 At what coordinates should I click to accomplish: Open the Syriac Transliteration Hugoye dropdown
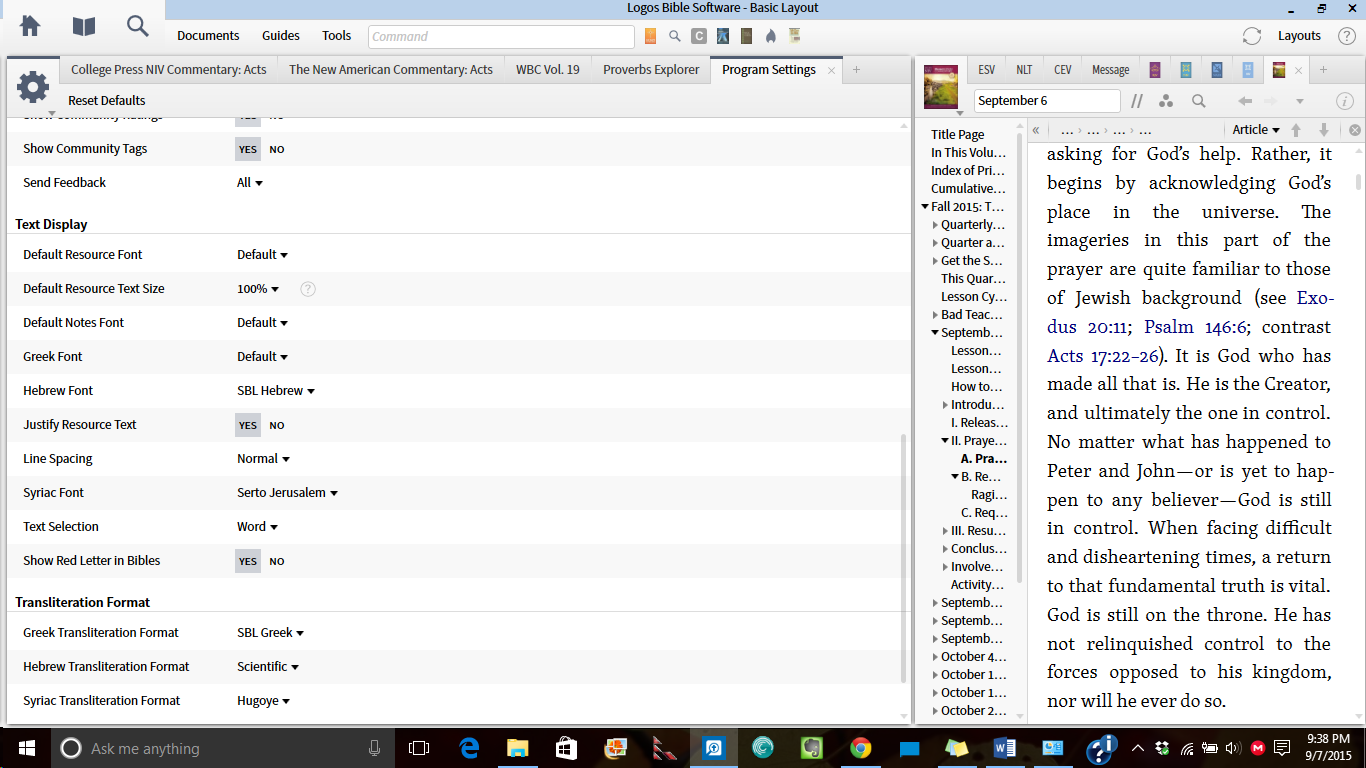pyautogui.click(x=263, y=701)
